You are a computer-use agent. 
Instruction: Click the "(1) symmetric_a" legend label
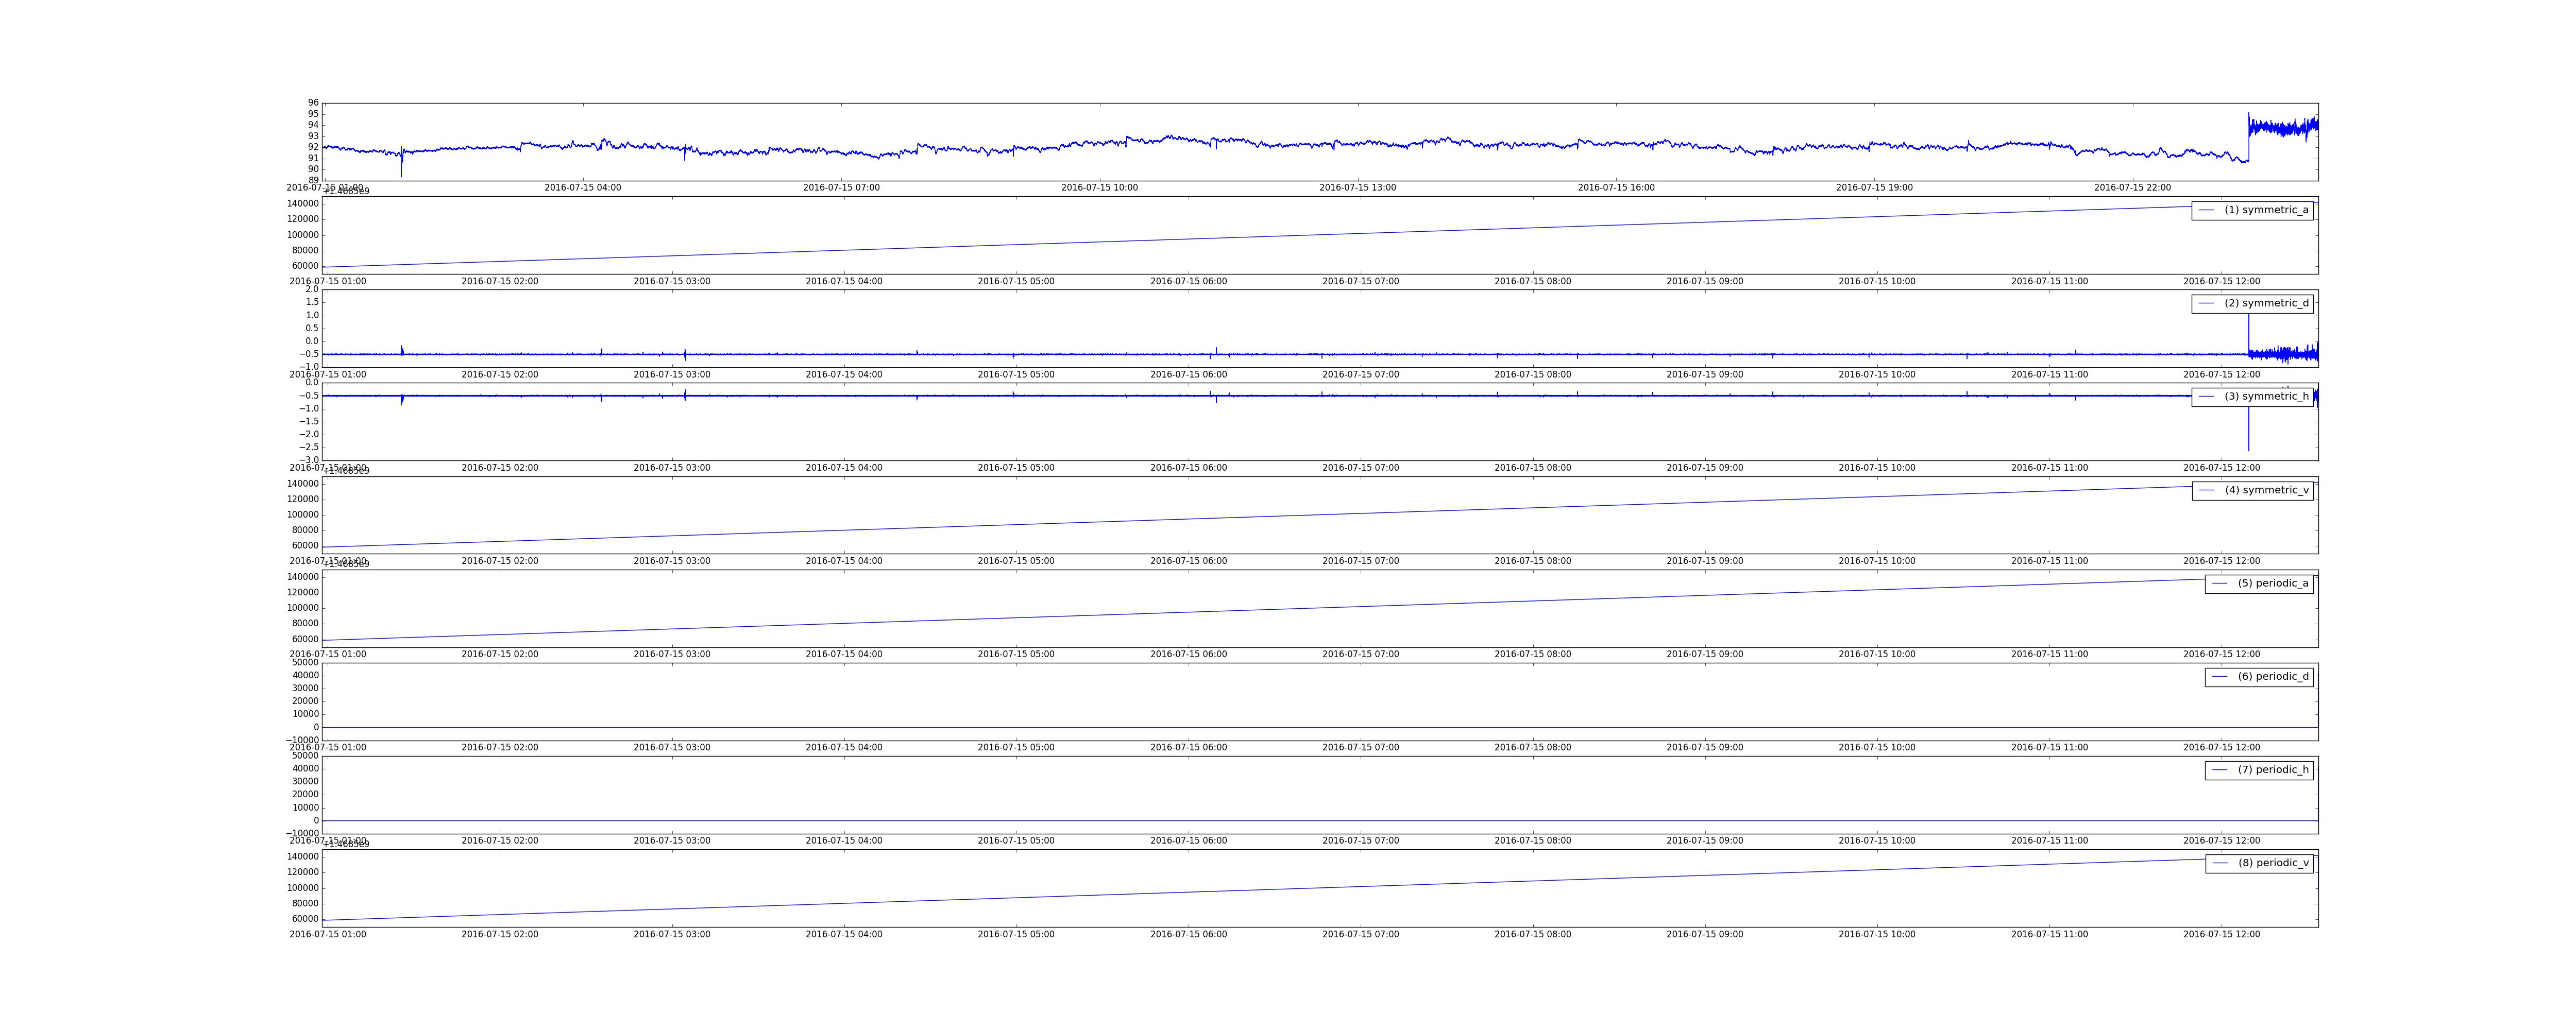(2266, 210)
